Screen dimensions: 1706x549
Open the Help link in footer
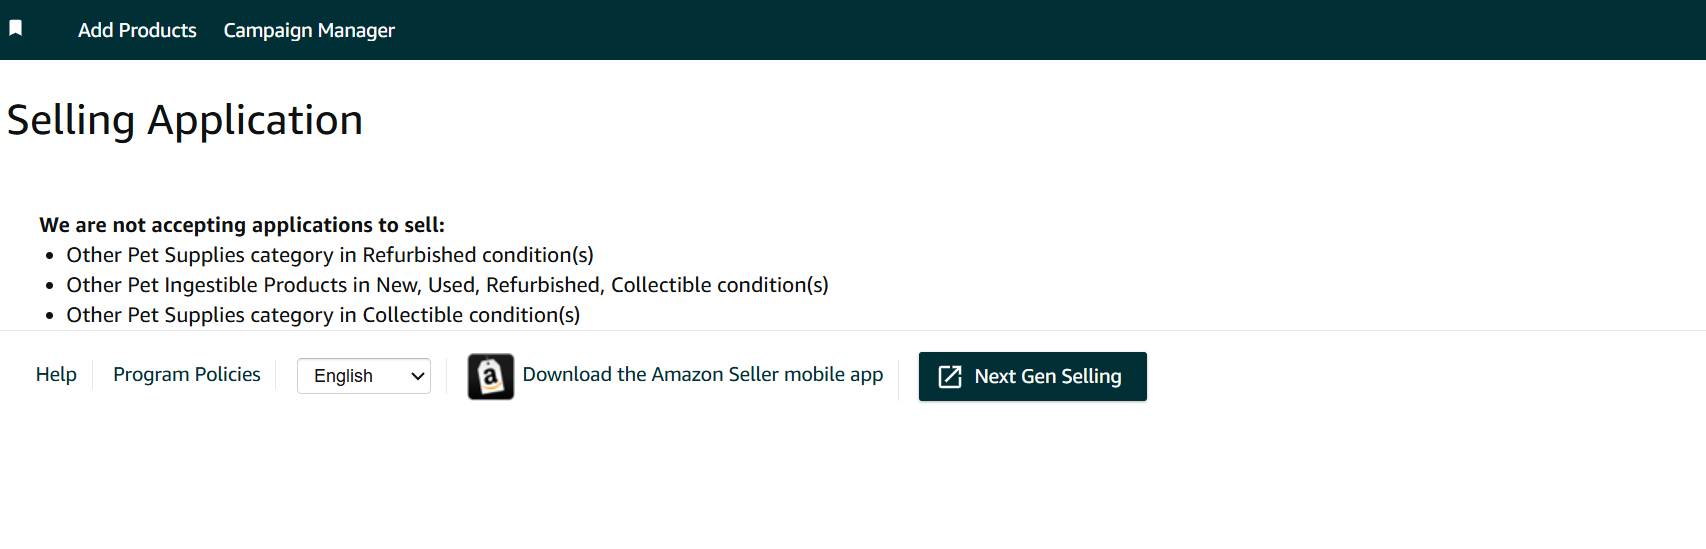[56, 374]
